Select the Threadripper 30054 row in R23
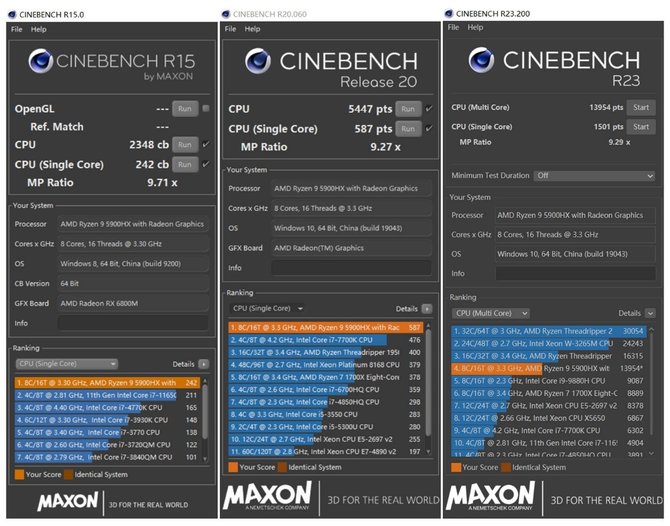Viewport: 670px width, 526px height. click(x=549, y=331)
